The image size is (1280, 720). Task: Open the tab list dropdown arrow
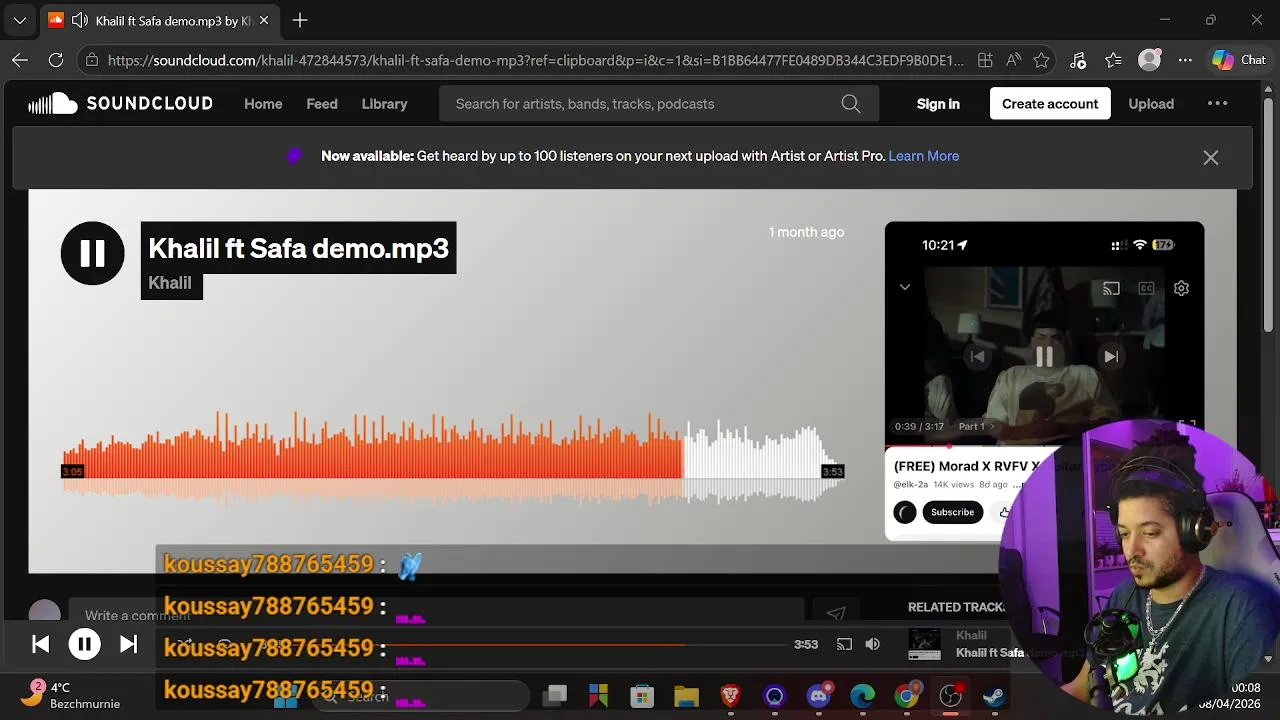(19, 20)
